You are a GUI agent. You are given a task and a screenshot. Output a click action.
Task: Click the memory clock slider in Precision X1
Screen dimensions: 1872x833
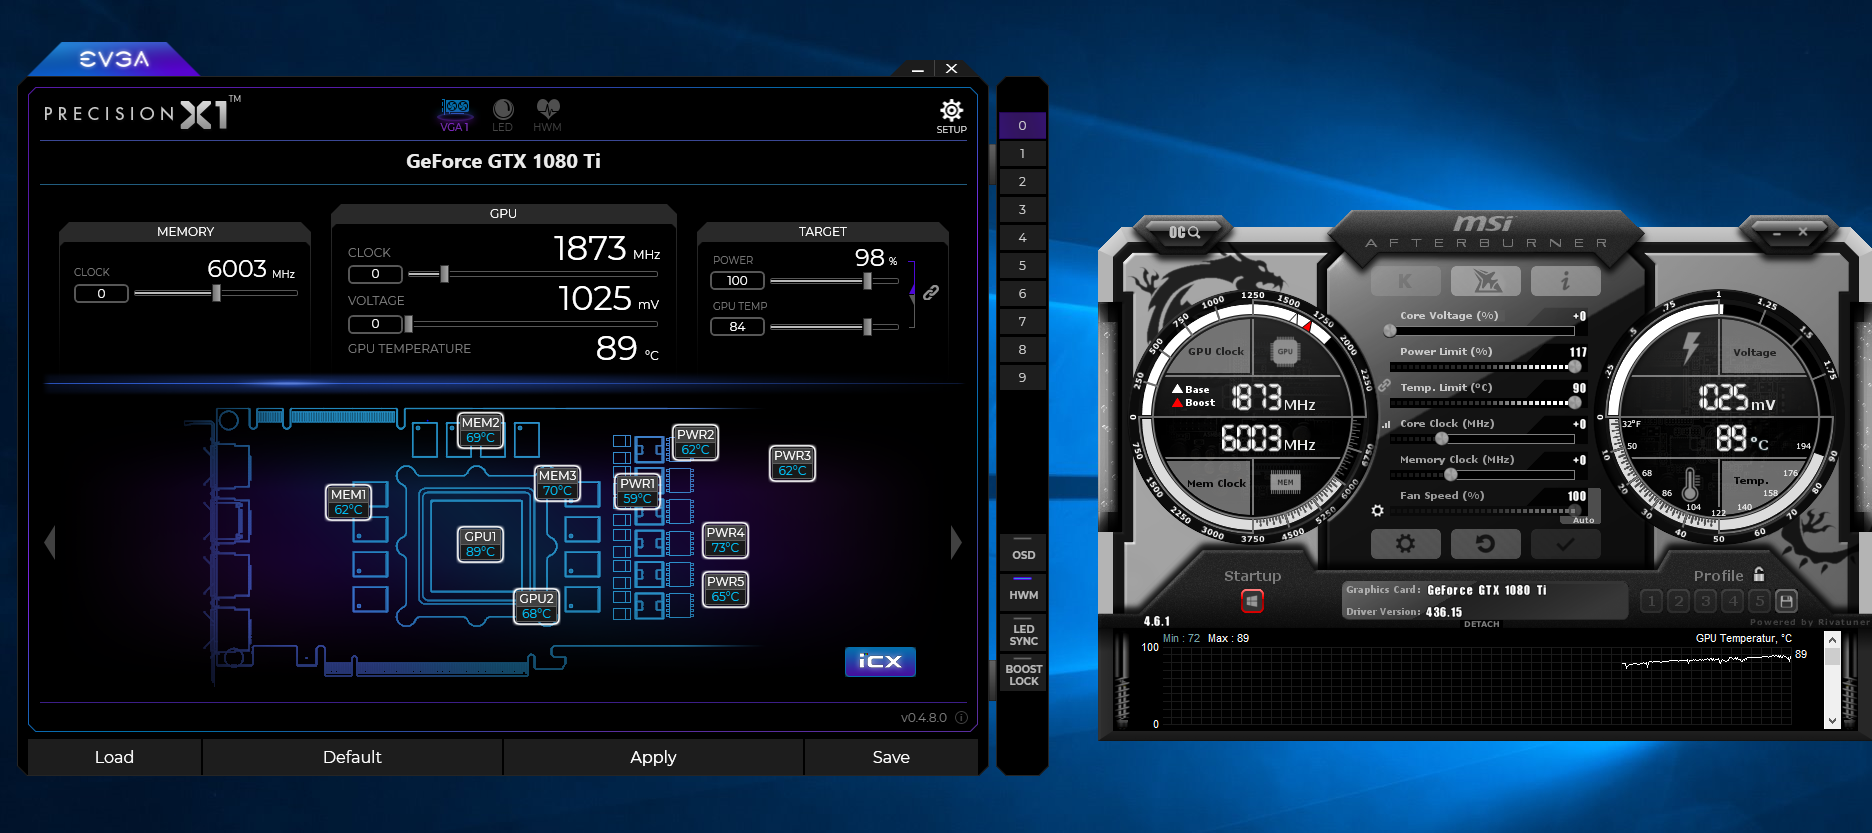pos(216,293)
